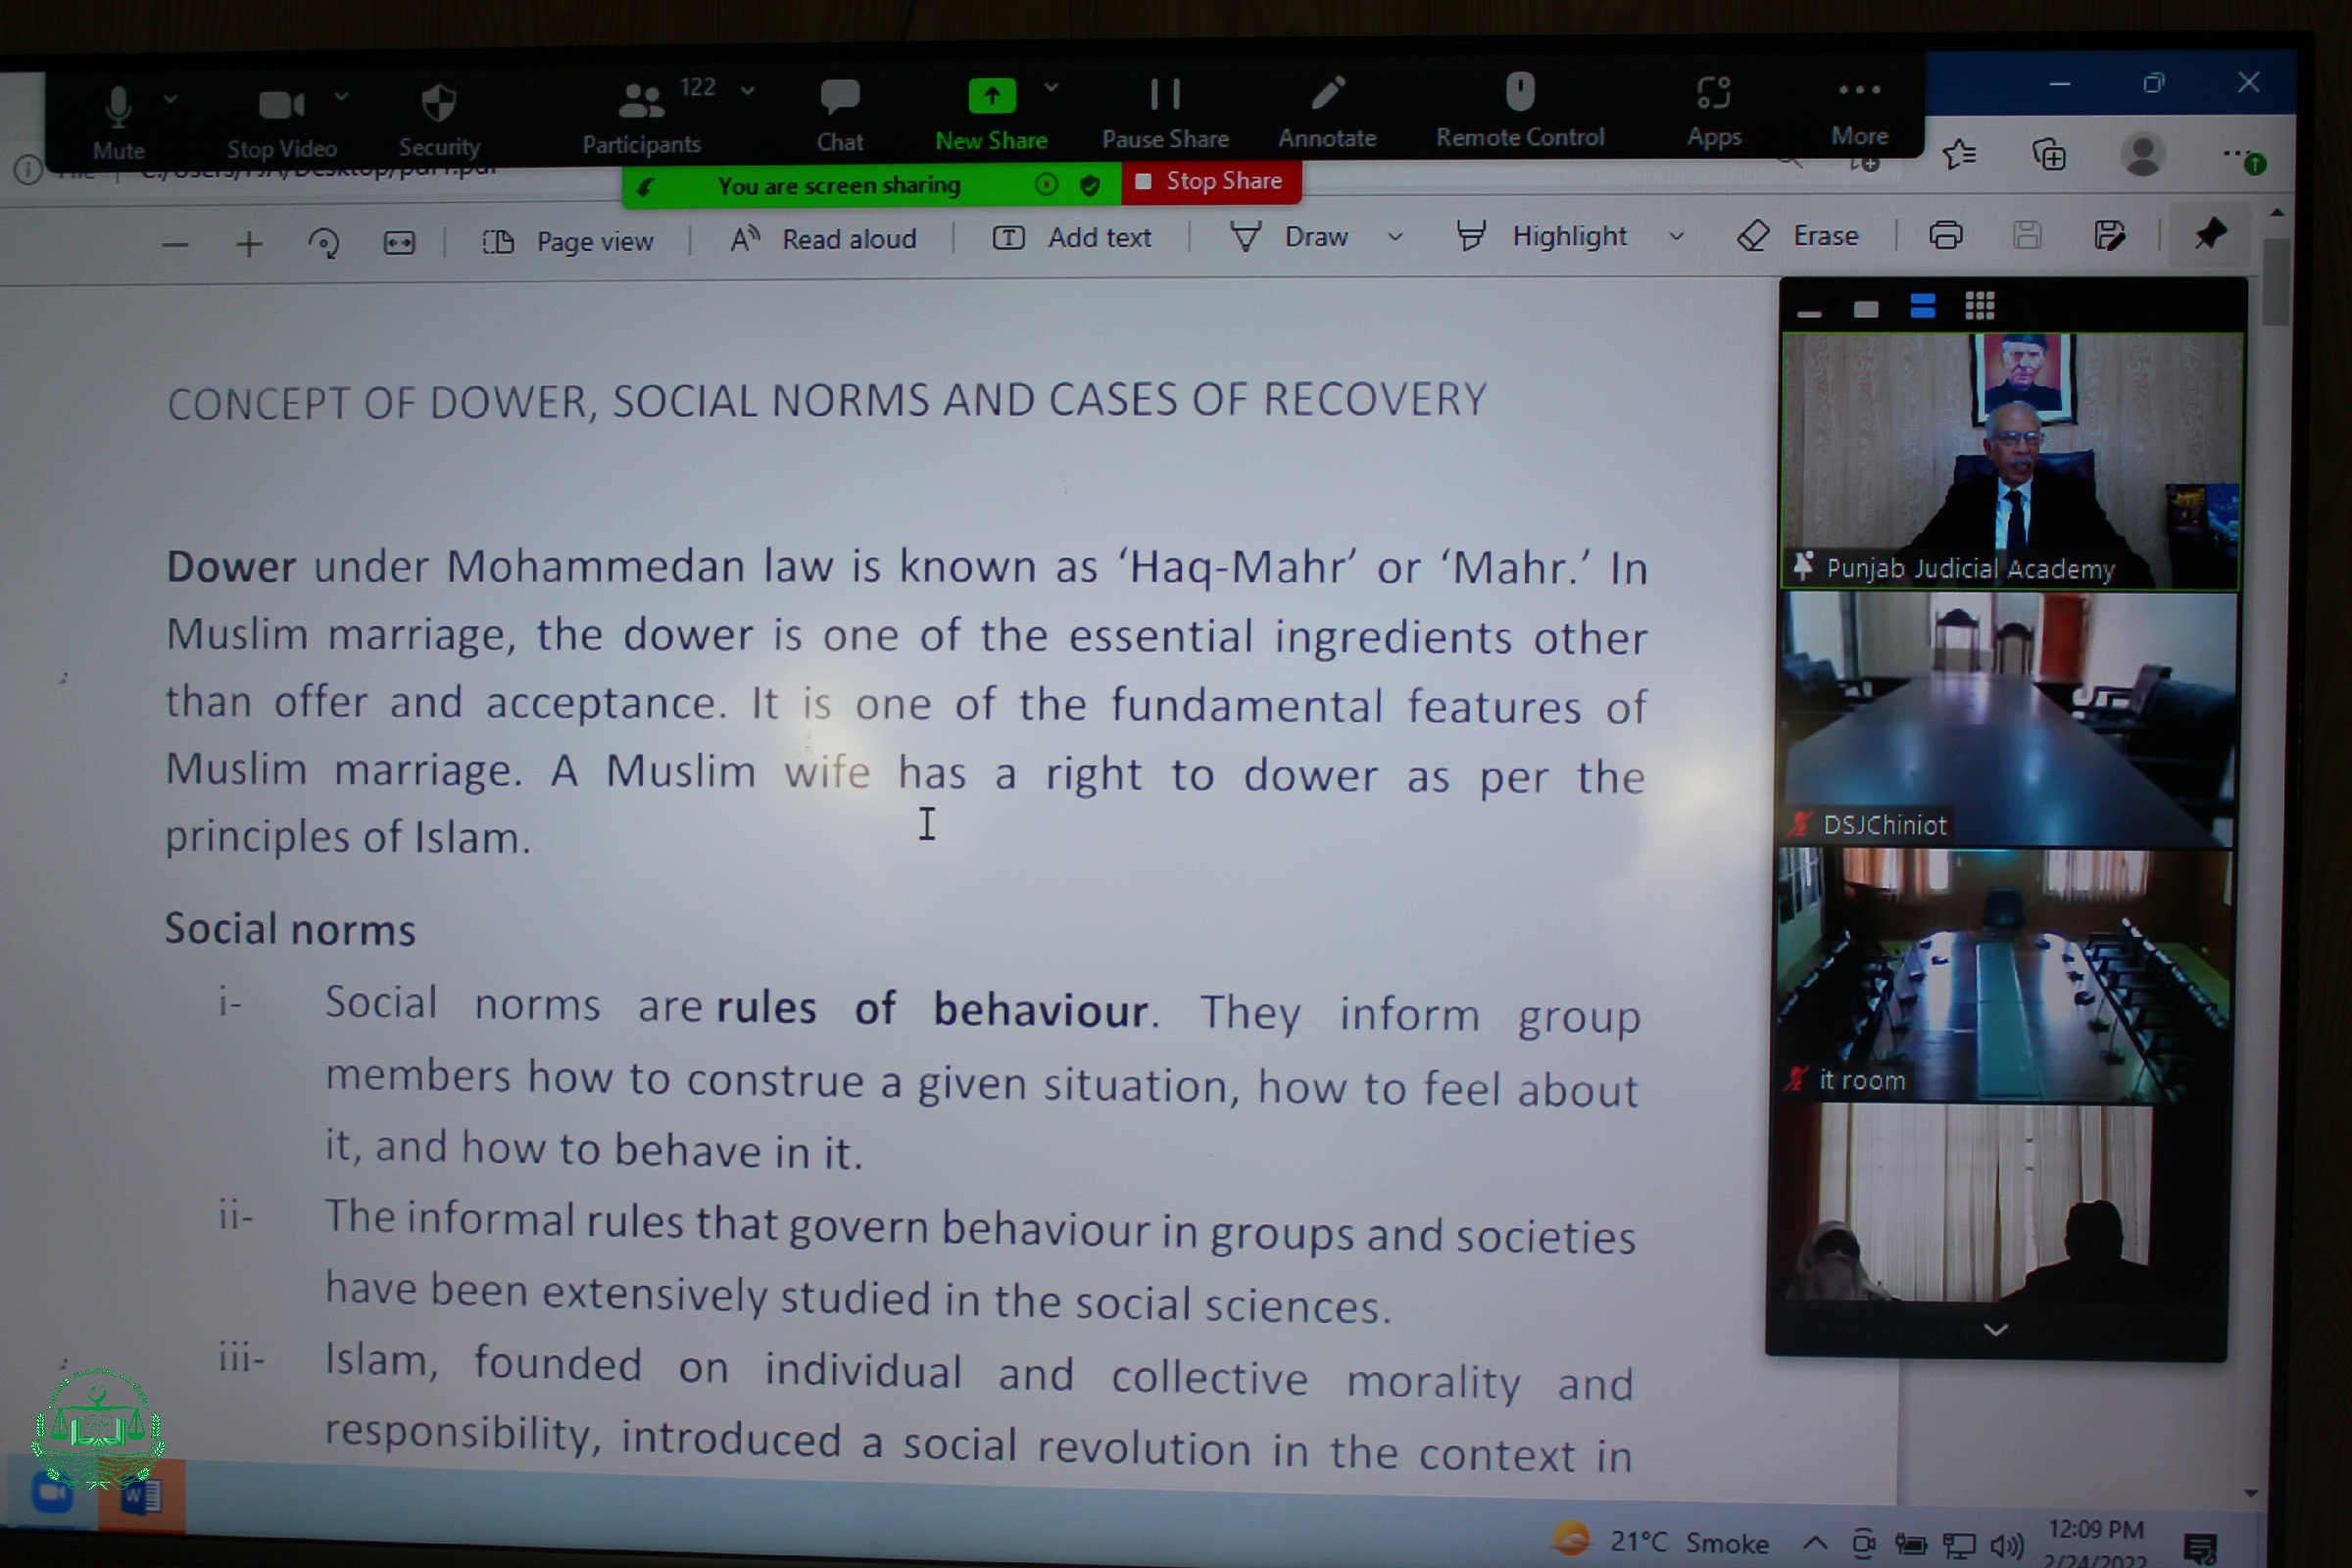This screenshot has width=2352, height=1568.
Task: Expand more video thumbnails chevron
Action: [x=1995, y=1329]
